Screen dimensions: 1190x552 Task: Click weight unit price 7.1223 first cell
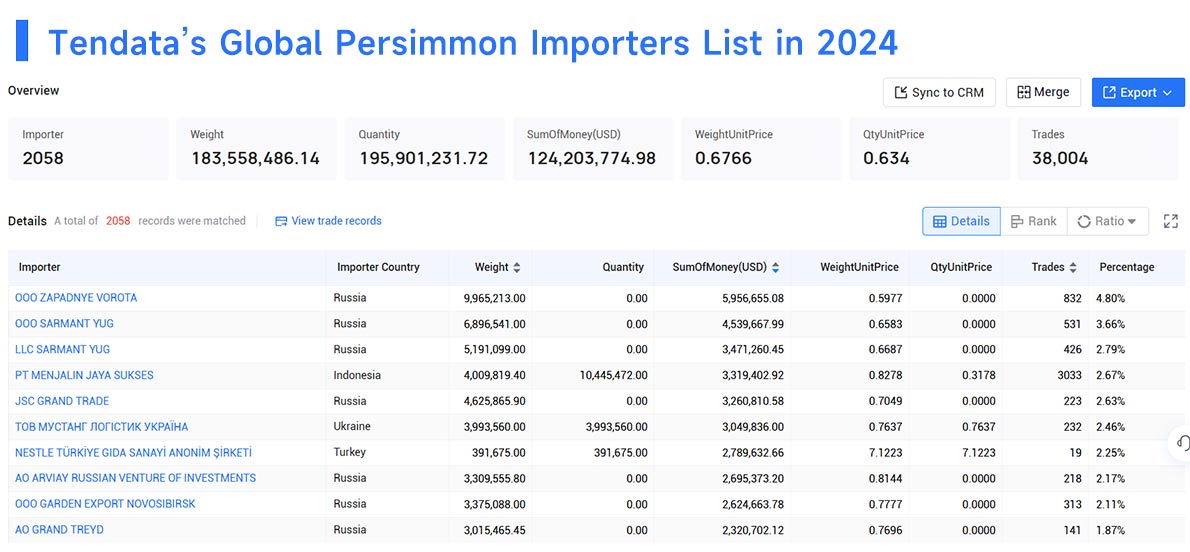tap(886, 453)
